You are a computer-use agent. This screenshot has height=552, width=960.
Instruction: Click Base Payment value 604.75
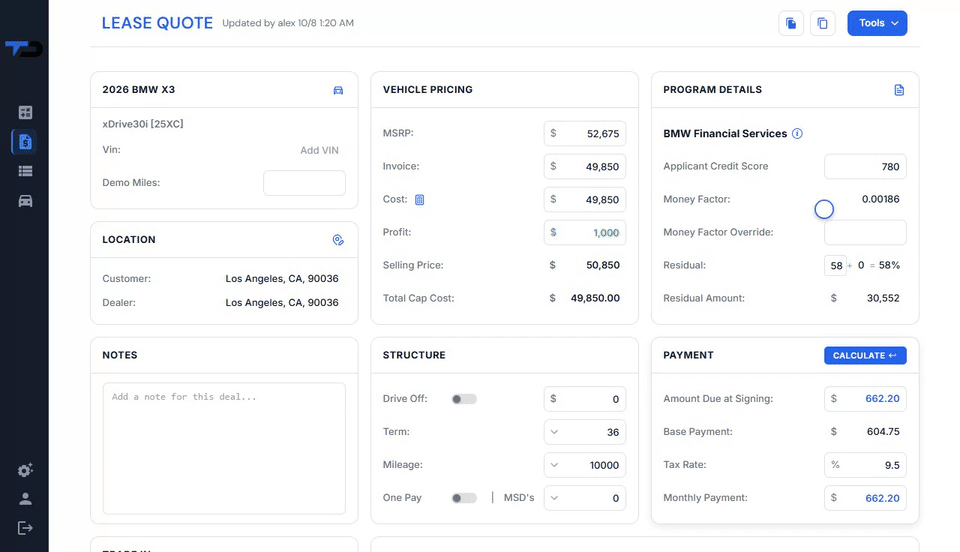(x=883, y=431)
